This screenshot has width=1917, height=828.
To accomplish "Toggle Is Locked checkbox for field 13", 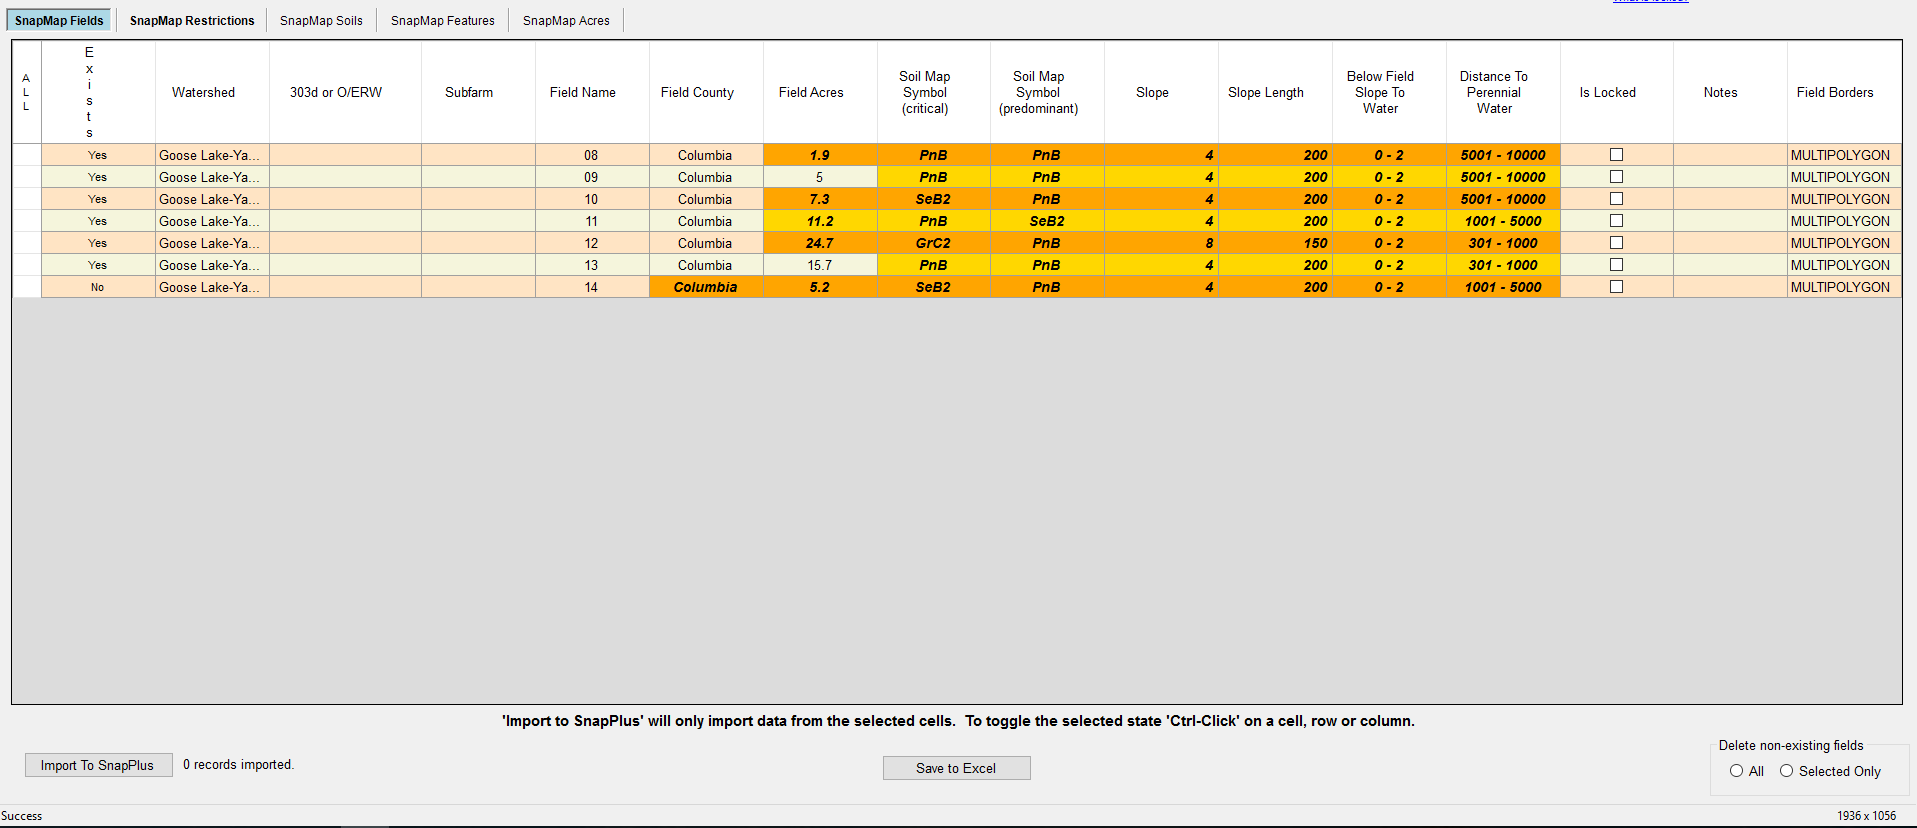I will point(1616,265).
